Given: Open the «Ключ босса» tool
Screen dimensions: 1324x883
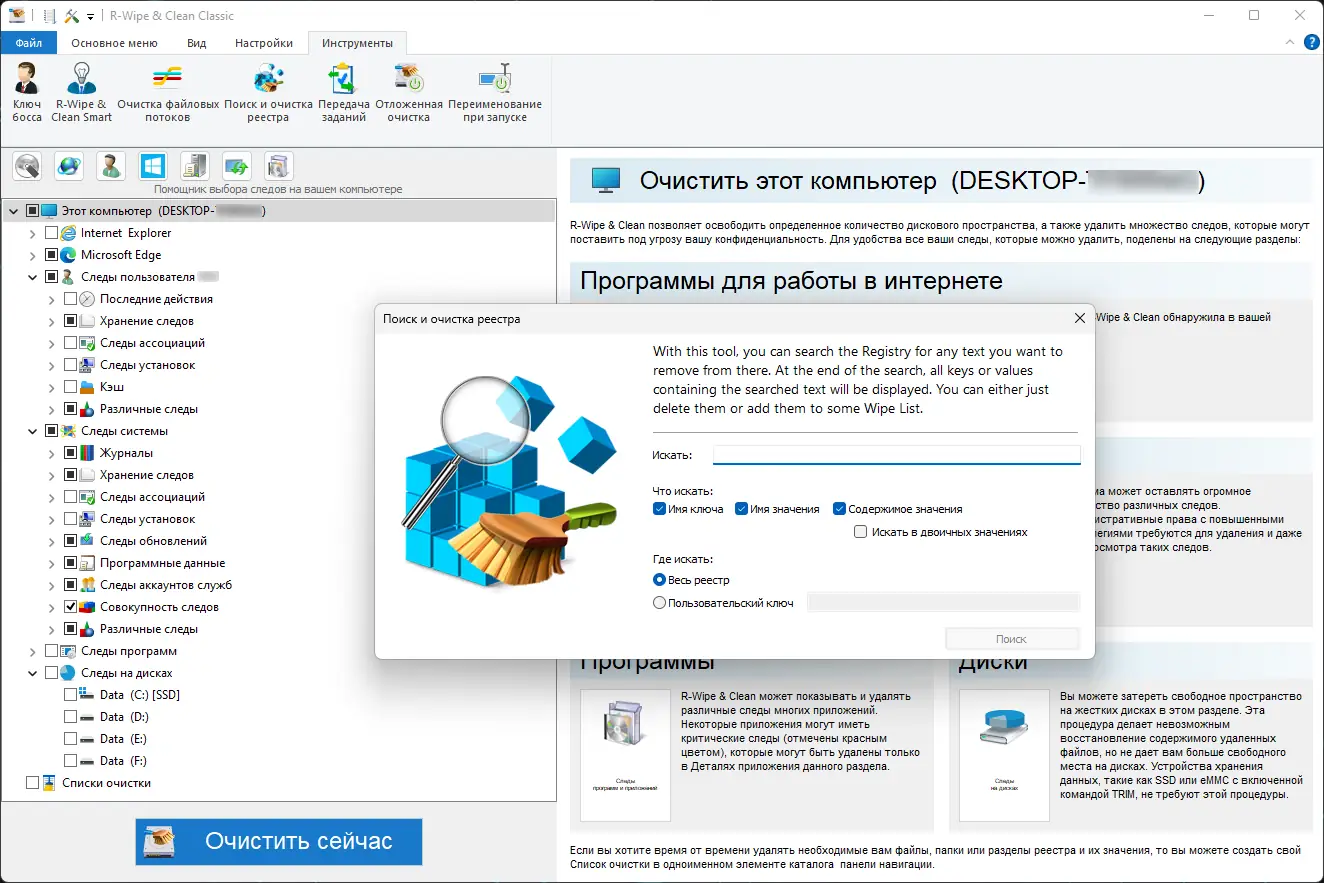Looking at the screenshot, I should coord(26,92).
